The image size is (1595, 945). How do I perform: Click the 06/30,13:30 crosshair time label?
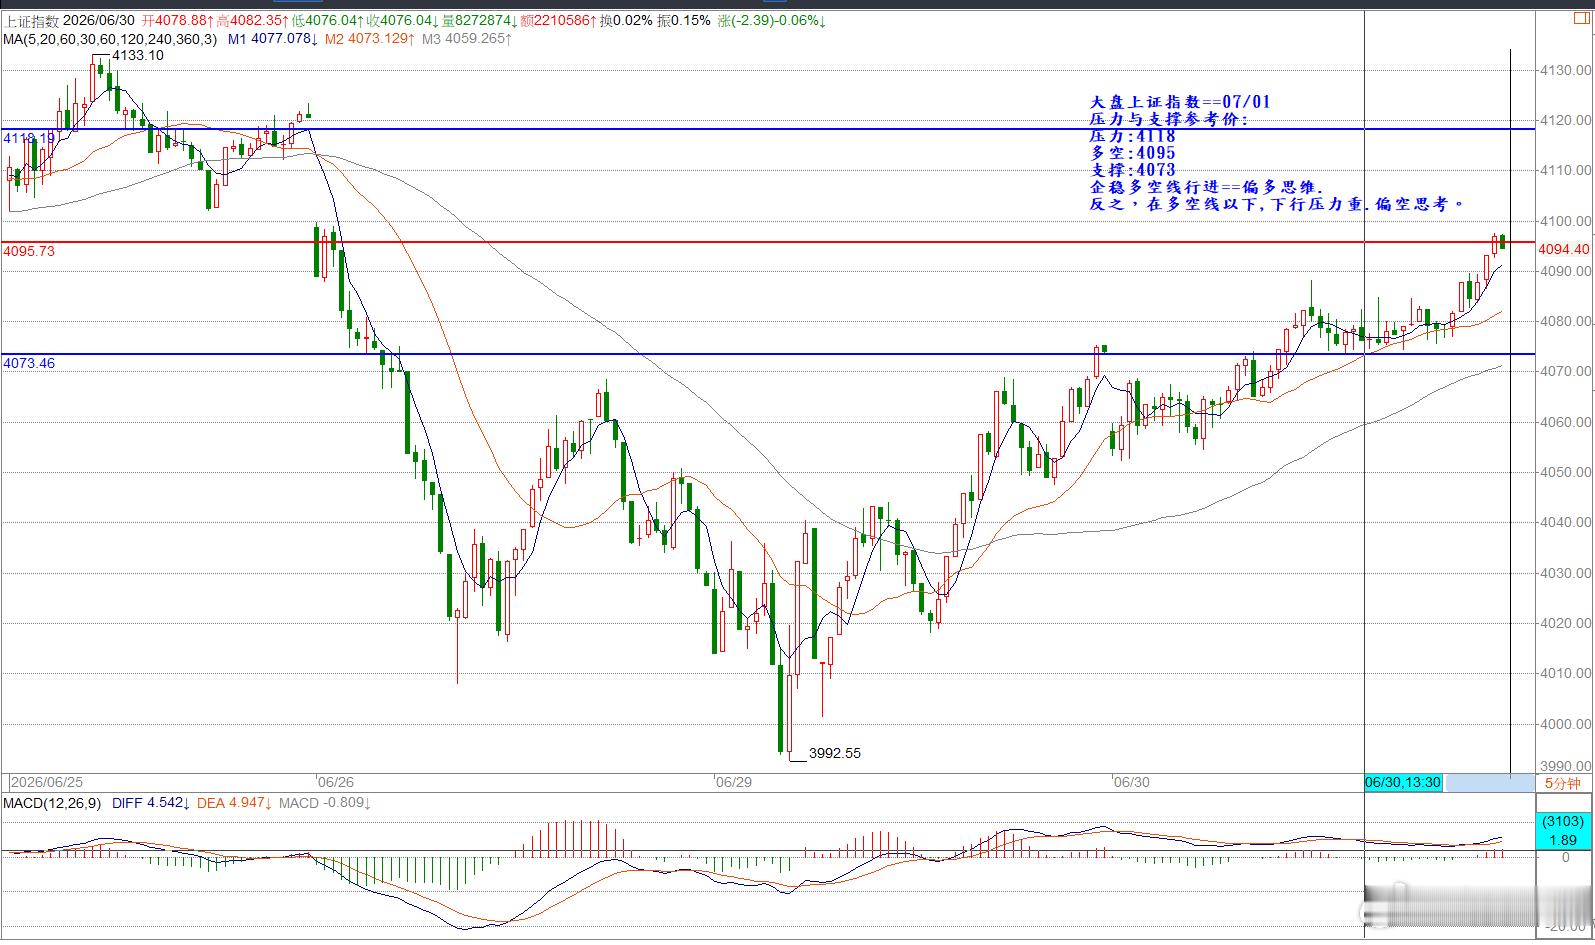pyautogui.click(x=1403, y=782)
